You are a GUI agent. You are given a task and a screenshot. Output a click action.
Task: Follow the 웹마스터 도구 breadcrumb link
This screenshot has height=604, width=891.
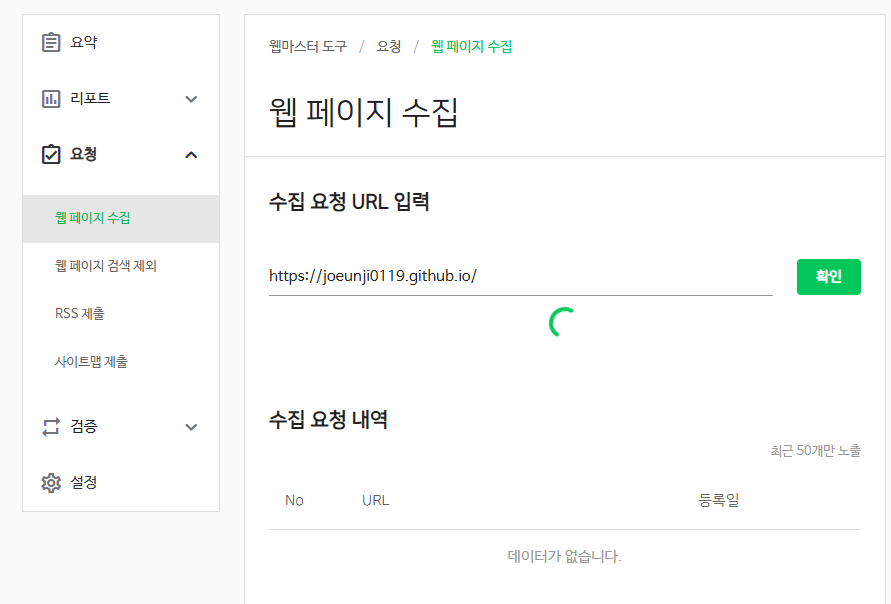[308, 46]
